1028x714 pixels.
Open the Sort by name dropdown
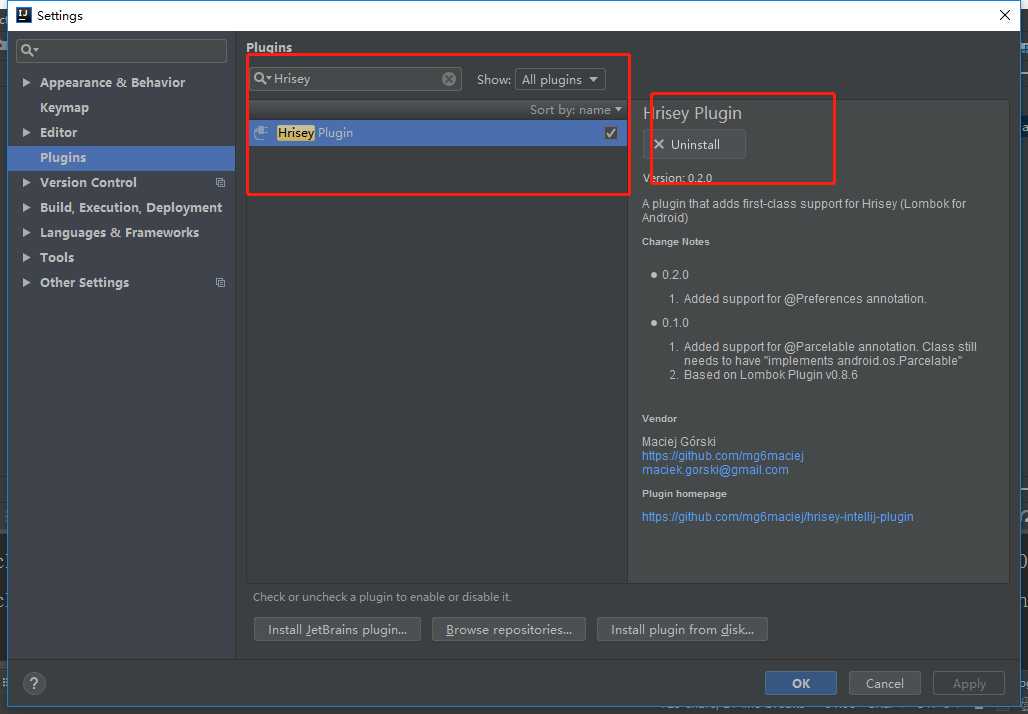click(576, 110)
